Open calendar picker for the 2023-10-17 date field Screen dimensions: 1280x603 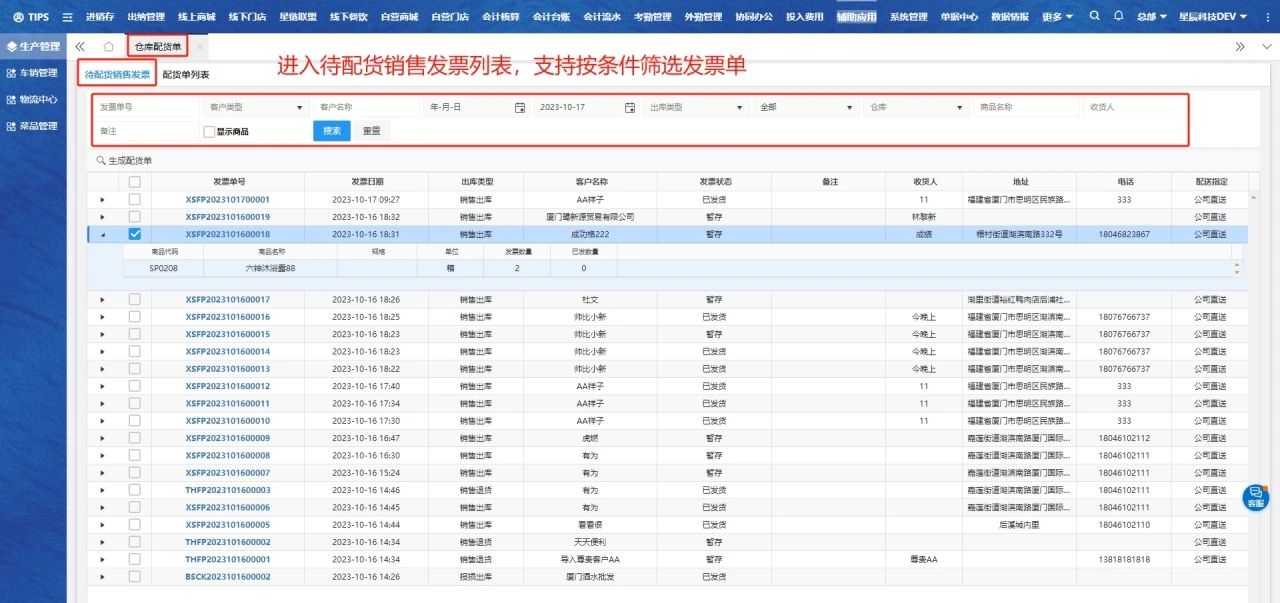pos(630,107)
